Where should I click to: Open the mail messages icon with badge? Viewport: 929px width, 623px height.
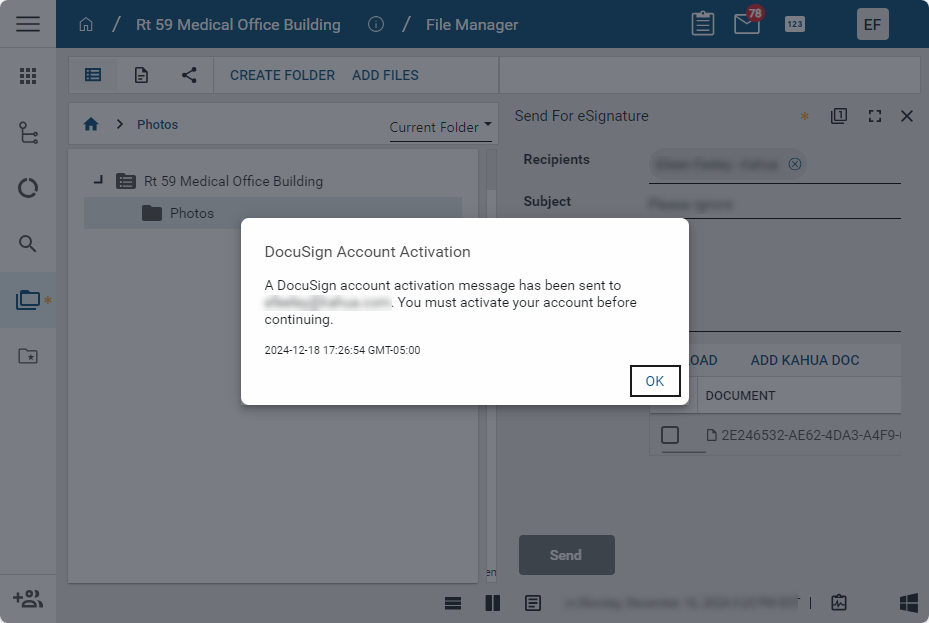(747, 24)
